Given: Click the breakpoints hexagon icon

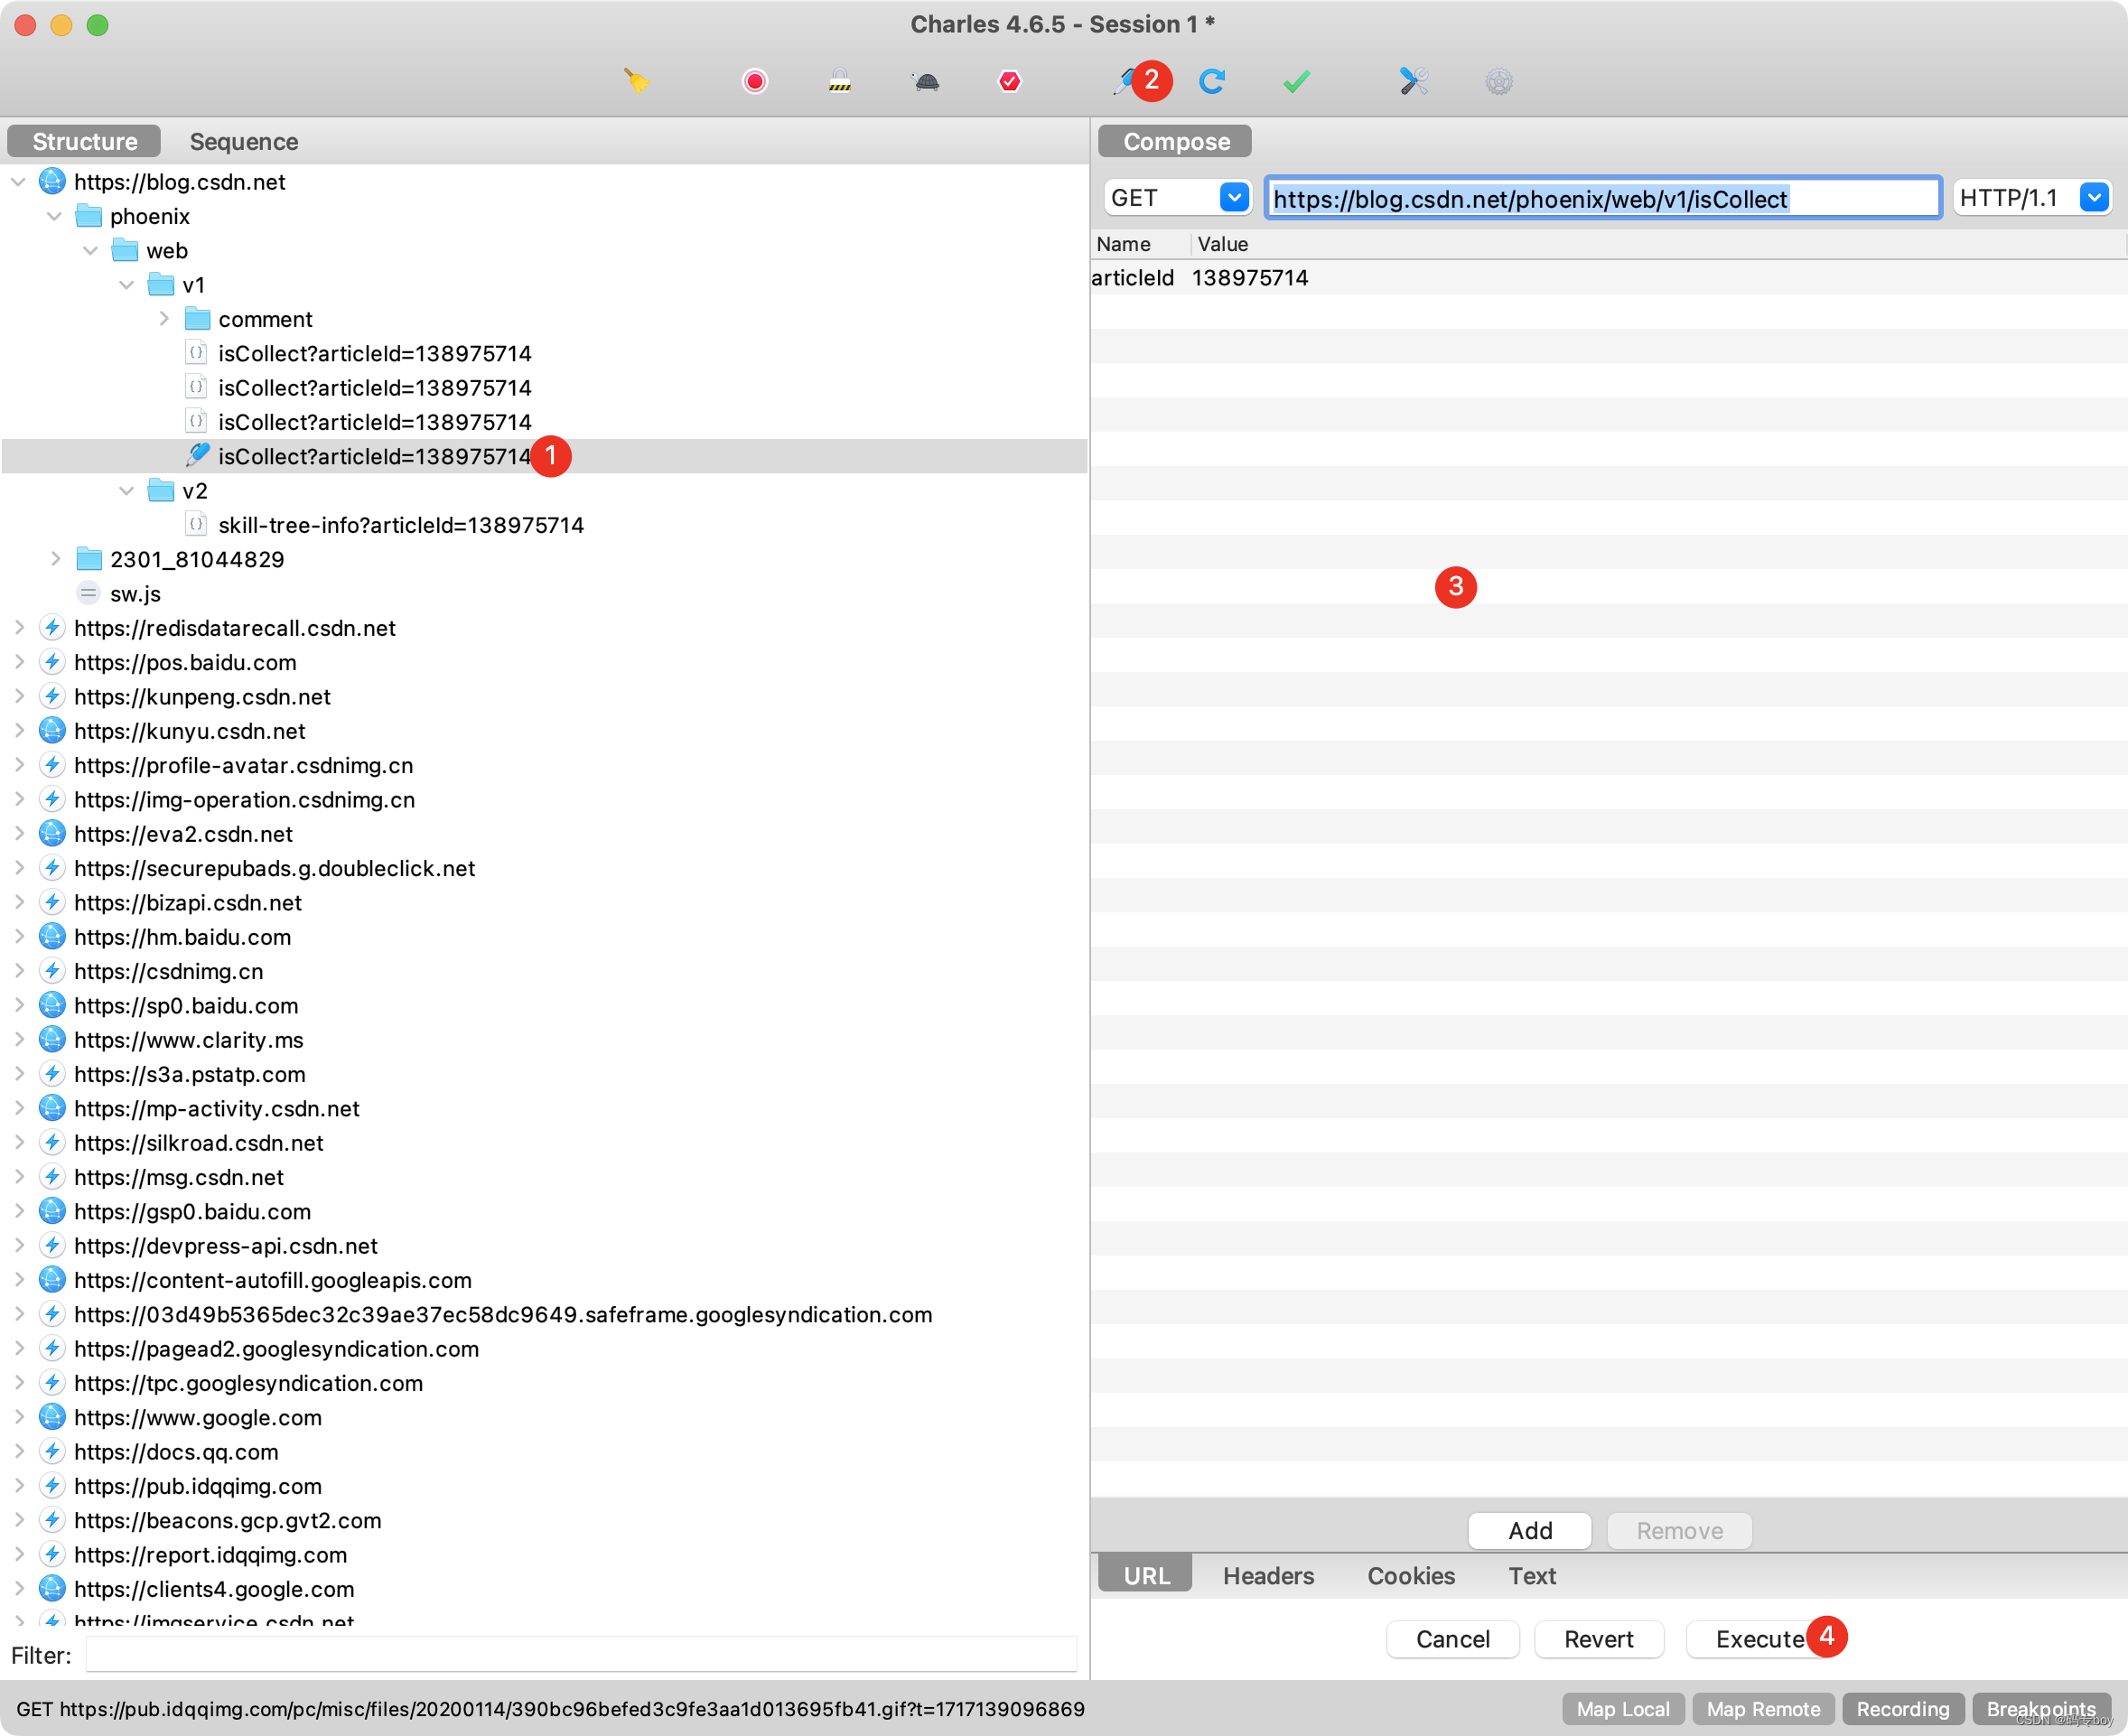Looking at the screenshot, I should (1010, 81).
